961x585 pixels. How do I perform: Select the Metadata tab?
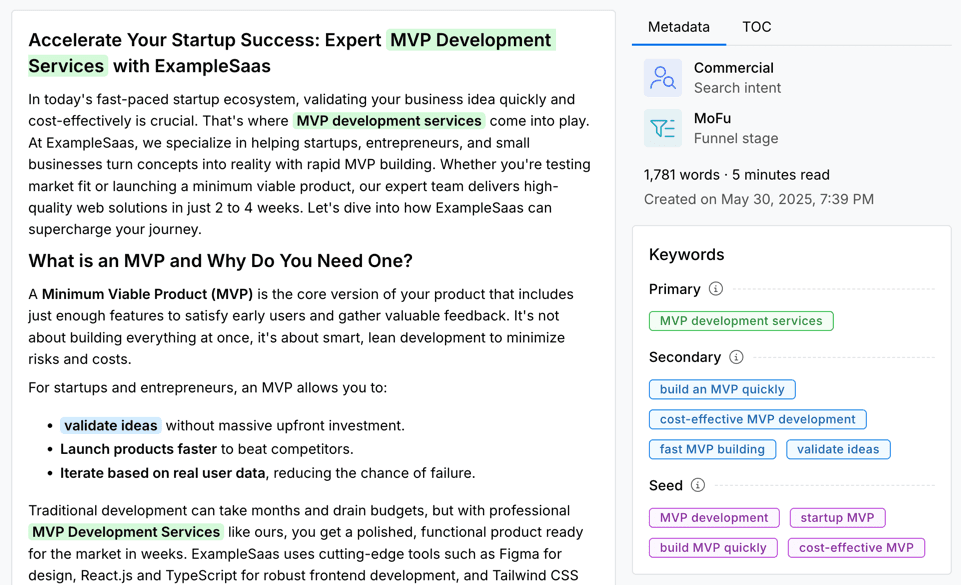tap(678, 27)
